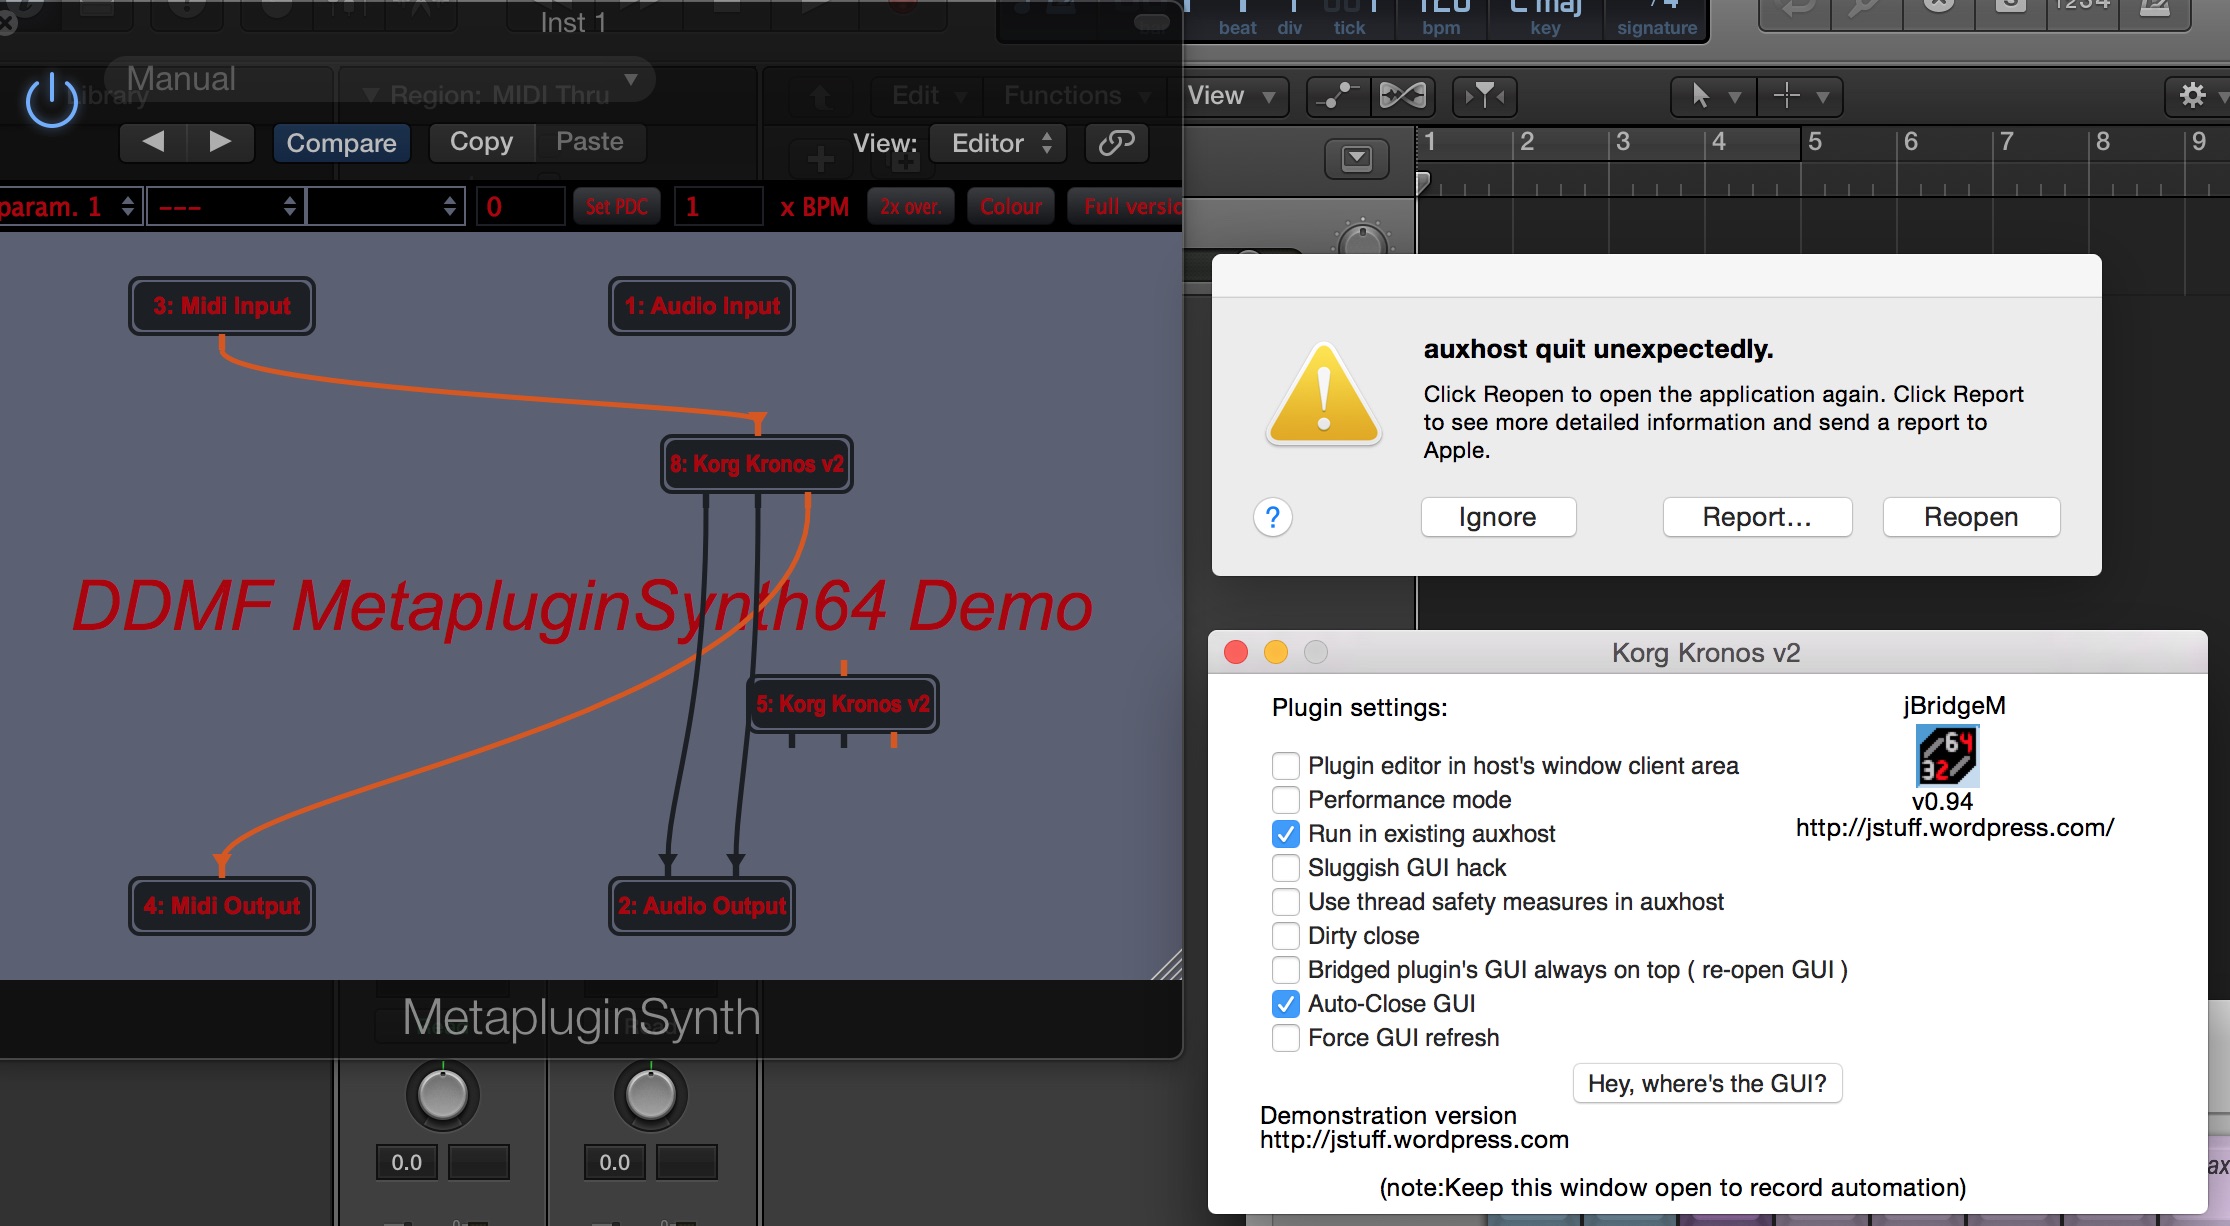Image resolution: width=2230 pixels, height=1226 pixels.
Task: Open the View menu in tracks area
Action: pyautogui.click(x=1235, y=96)
